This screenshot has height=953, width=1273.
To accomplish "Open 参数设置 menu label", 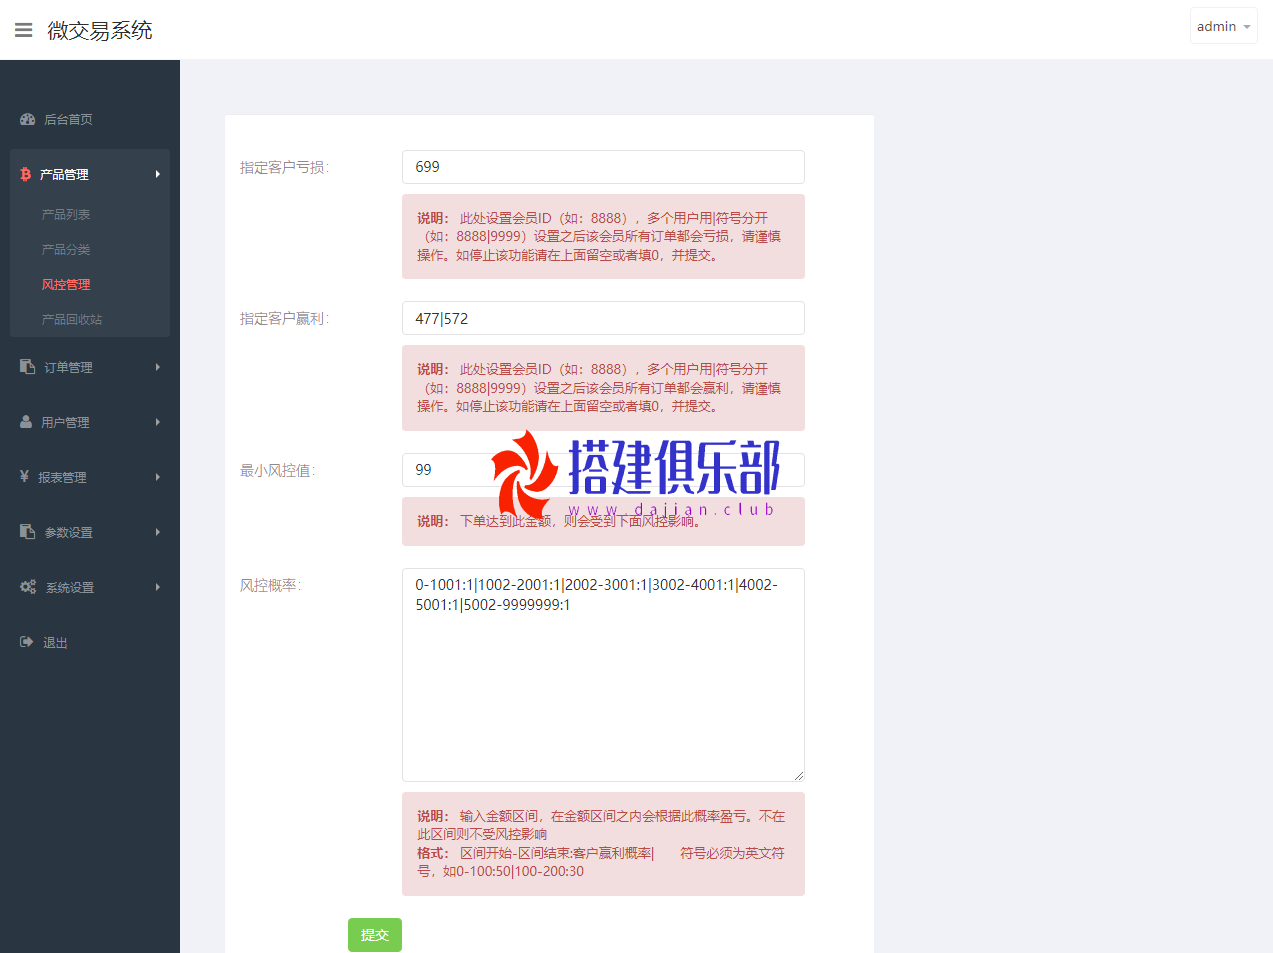I will tap(68, 532).
